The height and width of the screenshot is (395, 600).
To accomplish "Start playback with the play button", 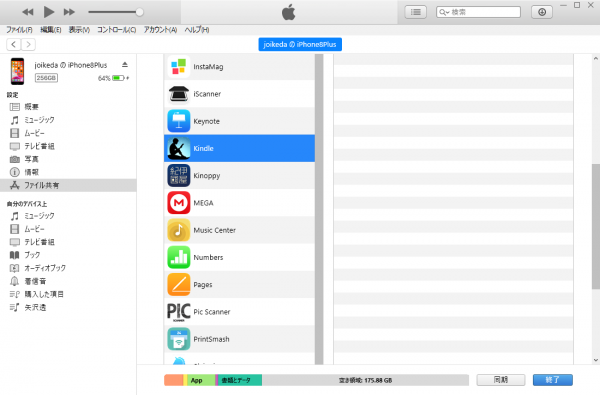I will tap(49, 12).
